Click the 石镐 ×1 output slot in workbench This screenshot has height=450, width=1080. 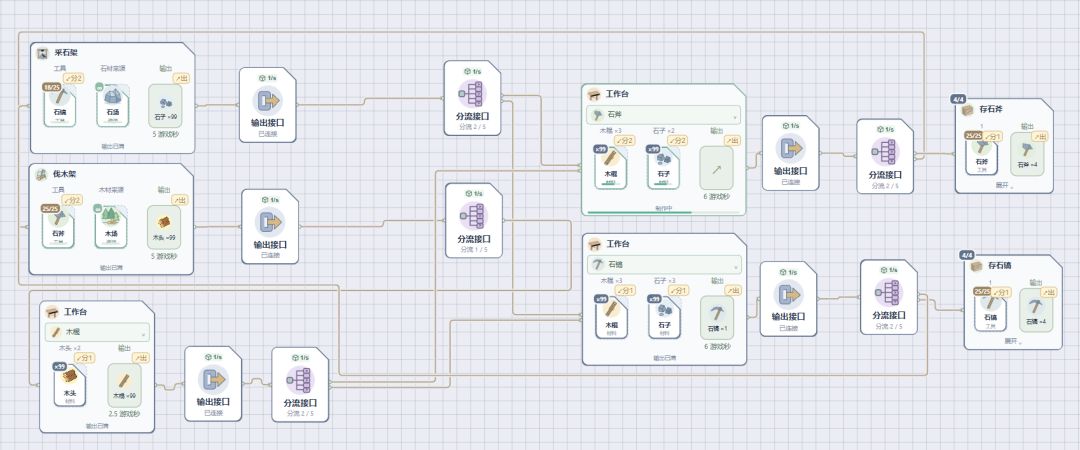[x=717, y=318]
